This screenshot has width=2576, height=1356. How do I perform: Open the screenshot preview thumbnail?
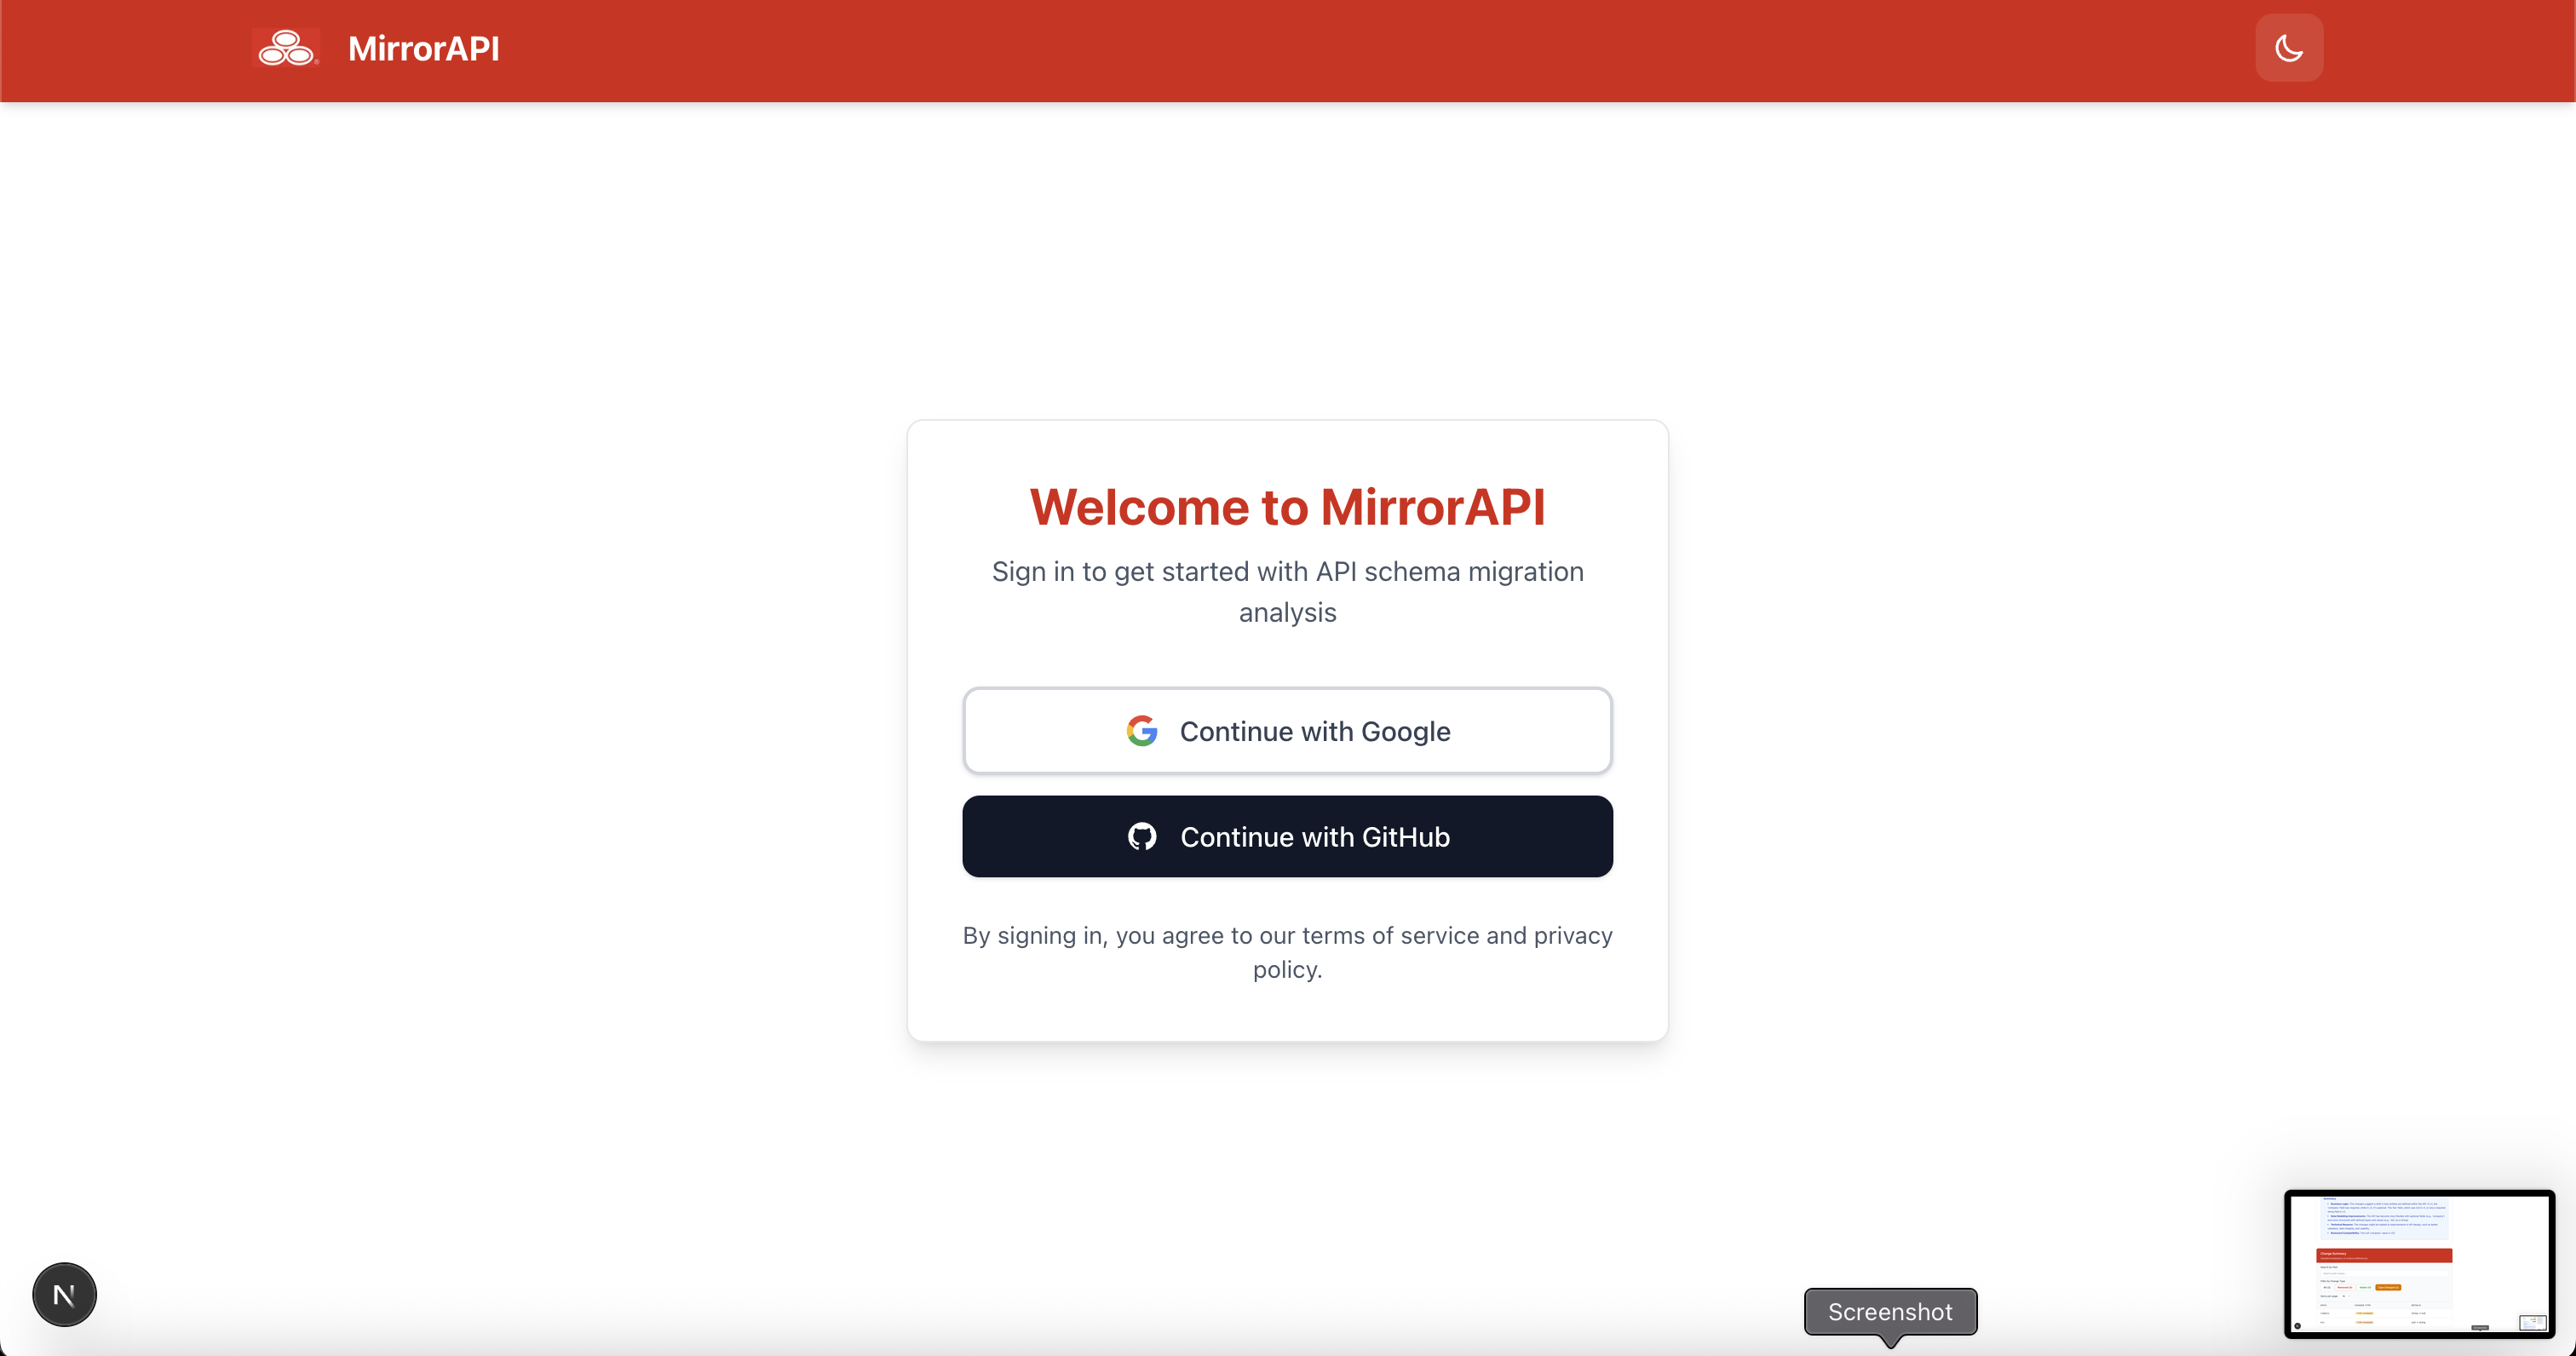pyautogui.click(x=2418, y=1263)
